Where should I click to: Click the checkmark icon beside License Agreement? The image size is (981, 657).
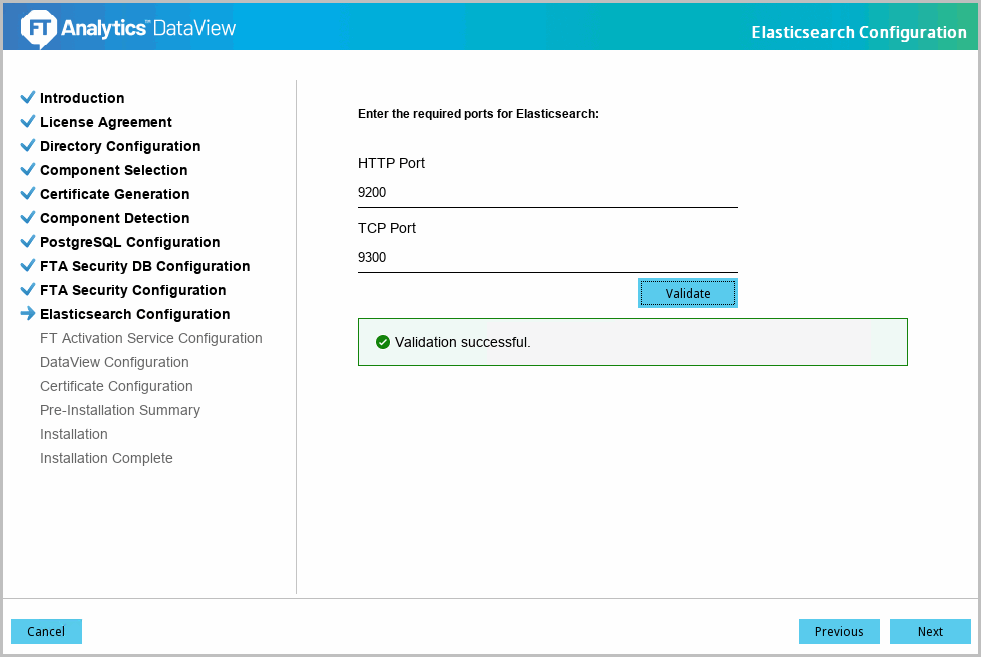click(28, 121)
